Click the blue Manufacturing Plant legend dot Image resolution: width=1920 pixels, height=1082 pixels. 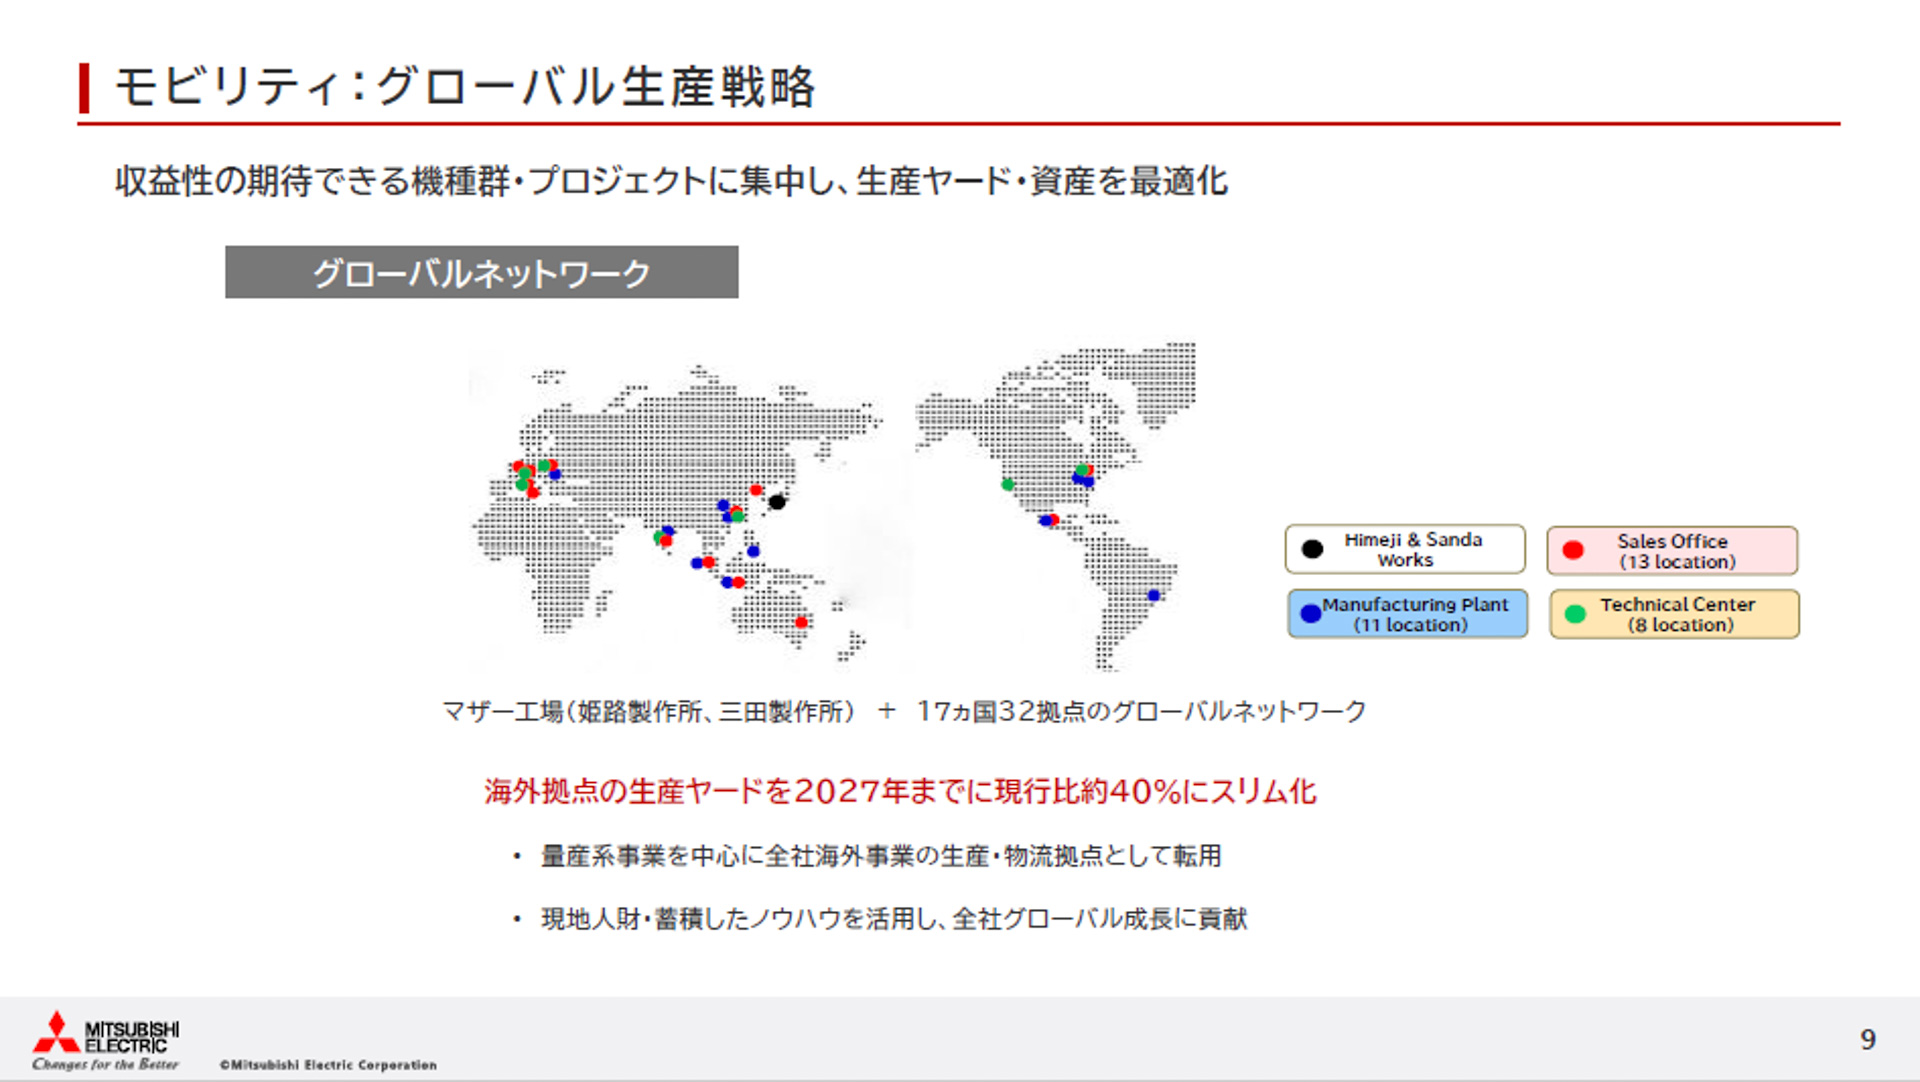[x=1310, y=613]
